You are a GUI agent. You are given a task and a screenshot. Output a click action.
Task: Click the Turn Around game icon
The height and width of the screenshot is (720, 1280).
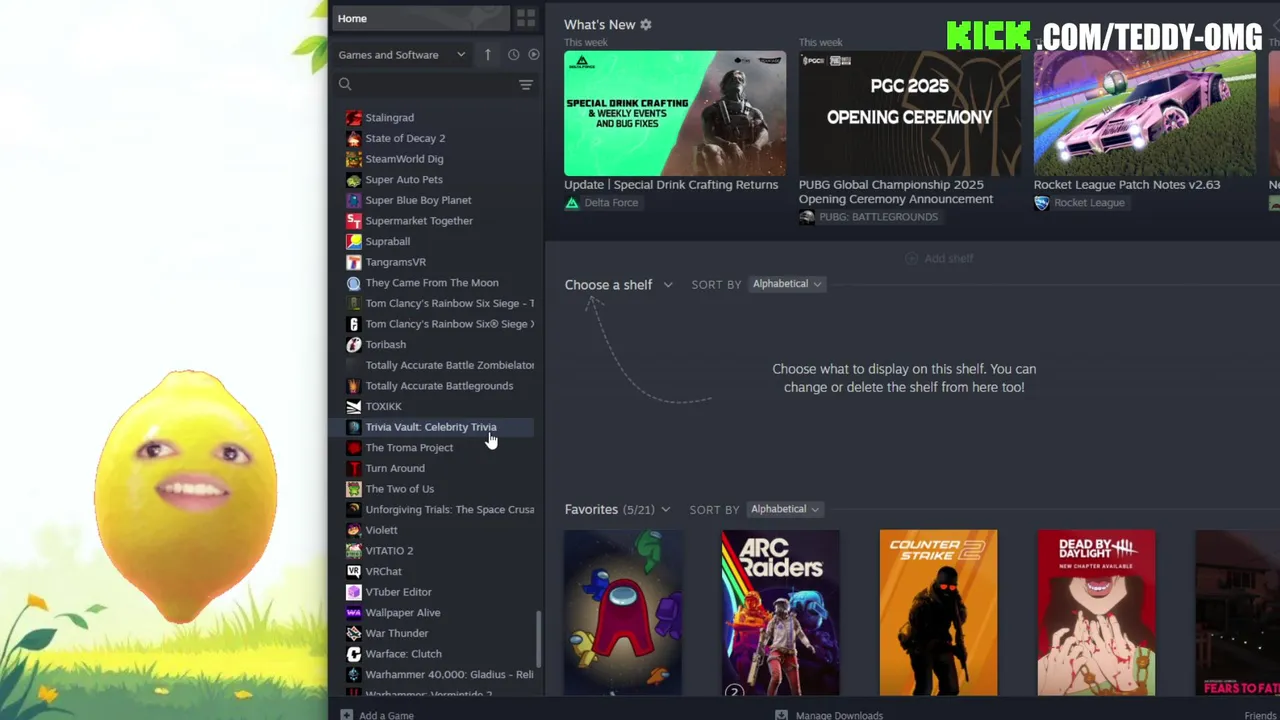pyautogui.click(x=353, y=468)
